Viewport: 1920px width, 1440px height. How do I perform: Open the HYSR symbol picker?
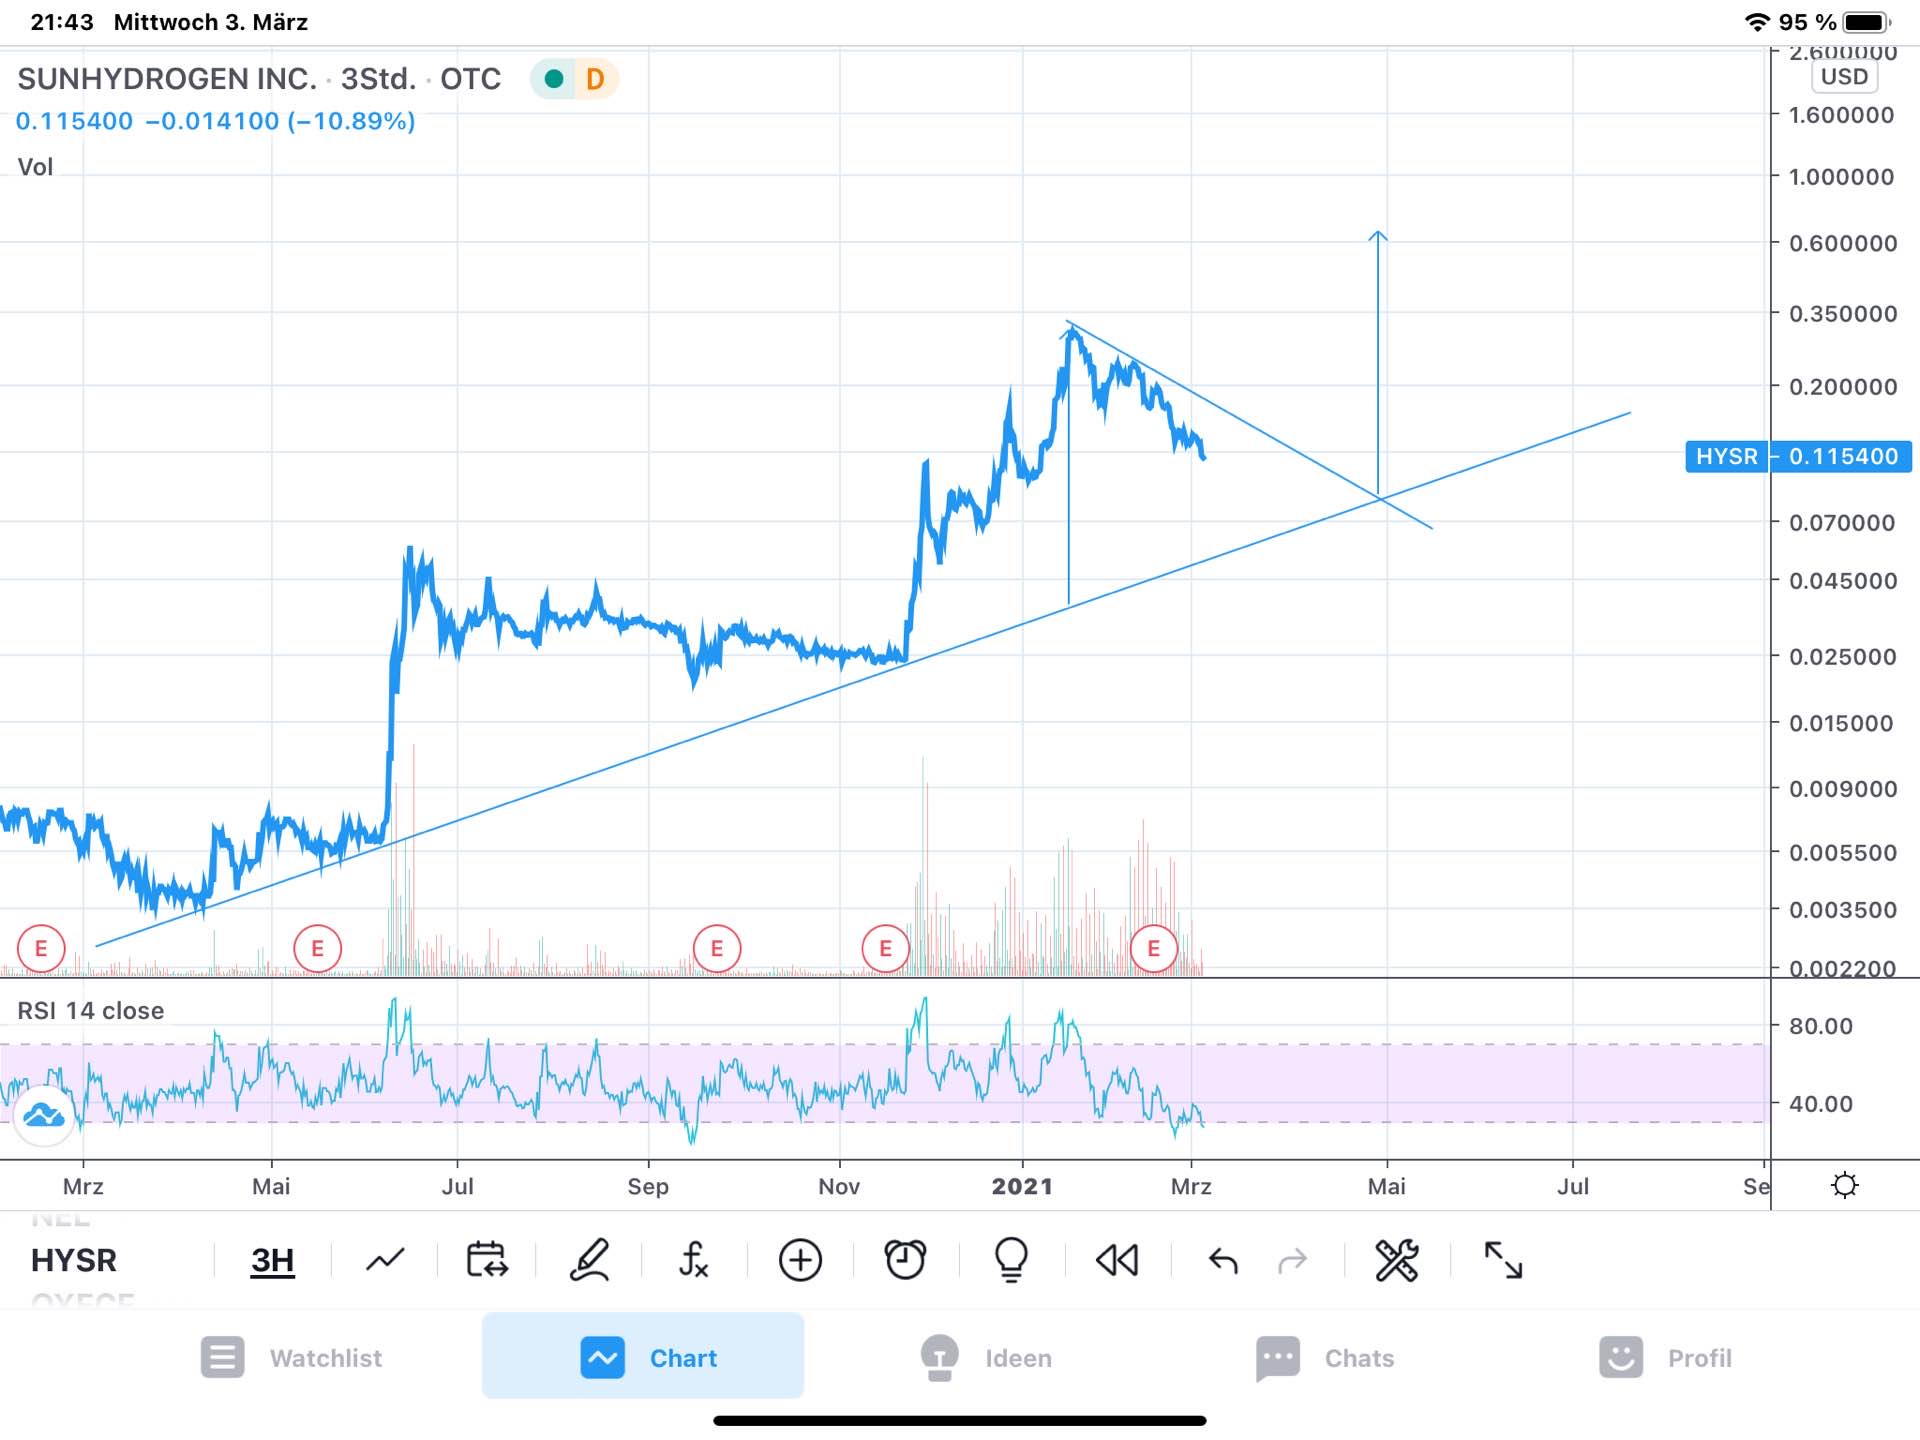tap(74, 1260)
